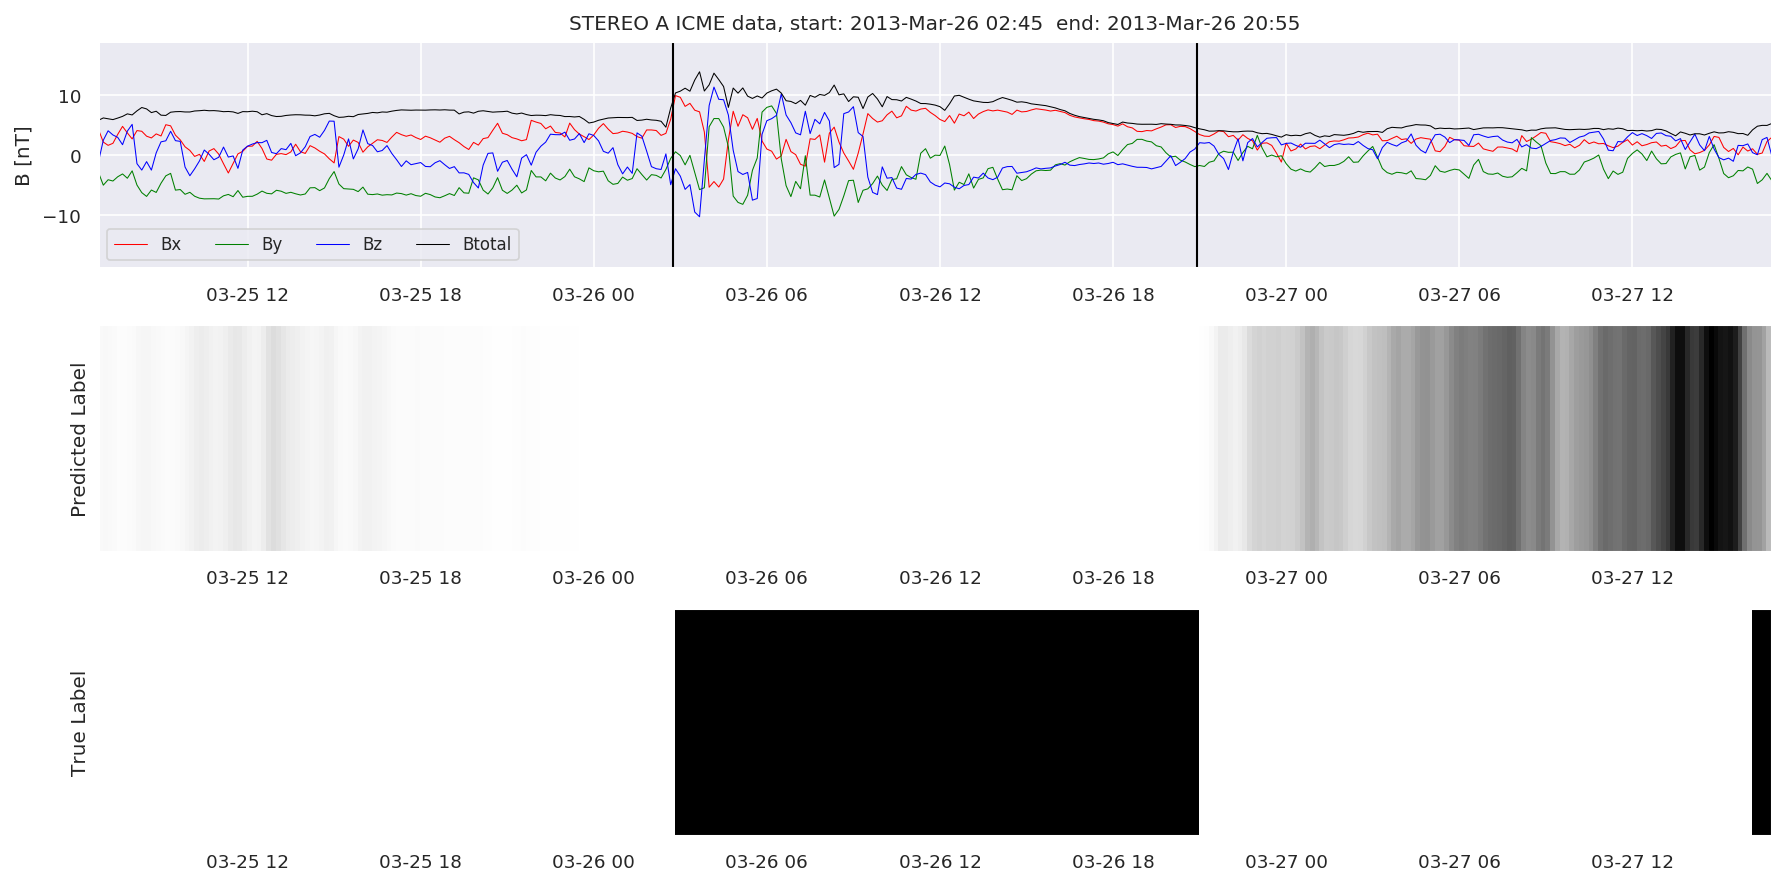1786x886 pixels.
Task: Click the True Label axis title
Action: click(x=79, y=723)
